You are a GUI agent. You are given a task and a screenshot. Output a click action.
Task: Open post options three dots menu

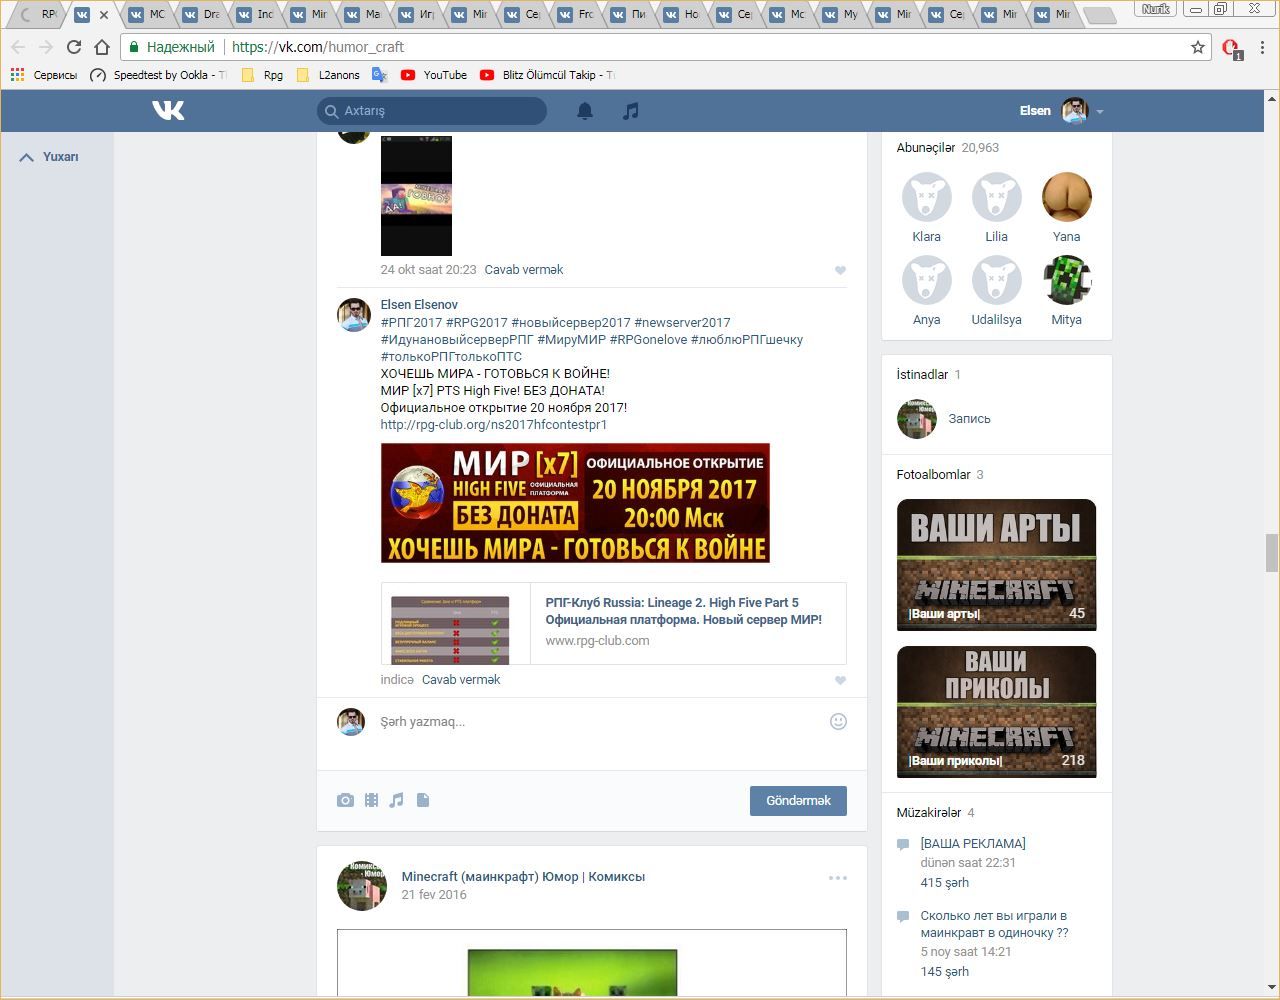pos(838,877)
